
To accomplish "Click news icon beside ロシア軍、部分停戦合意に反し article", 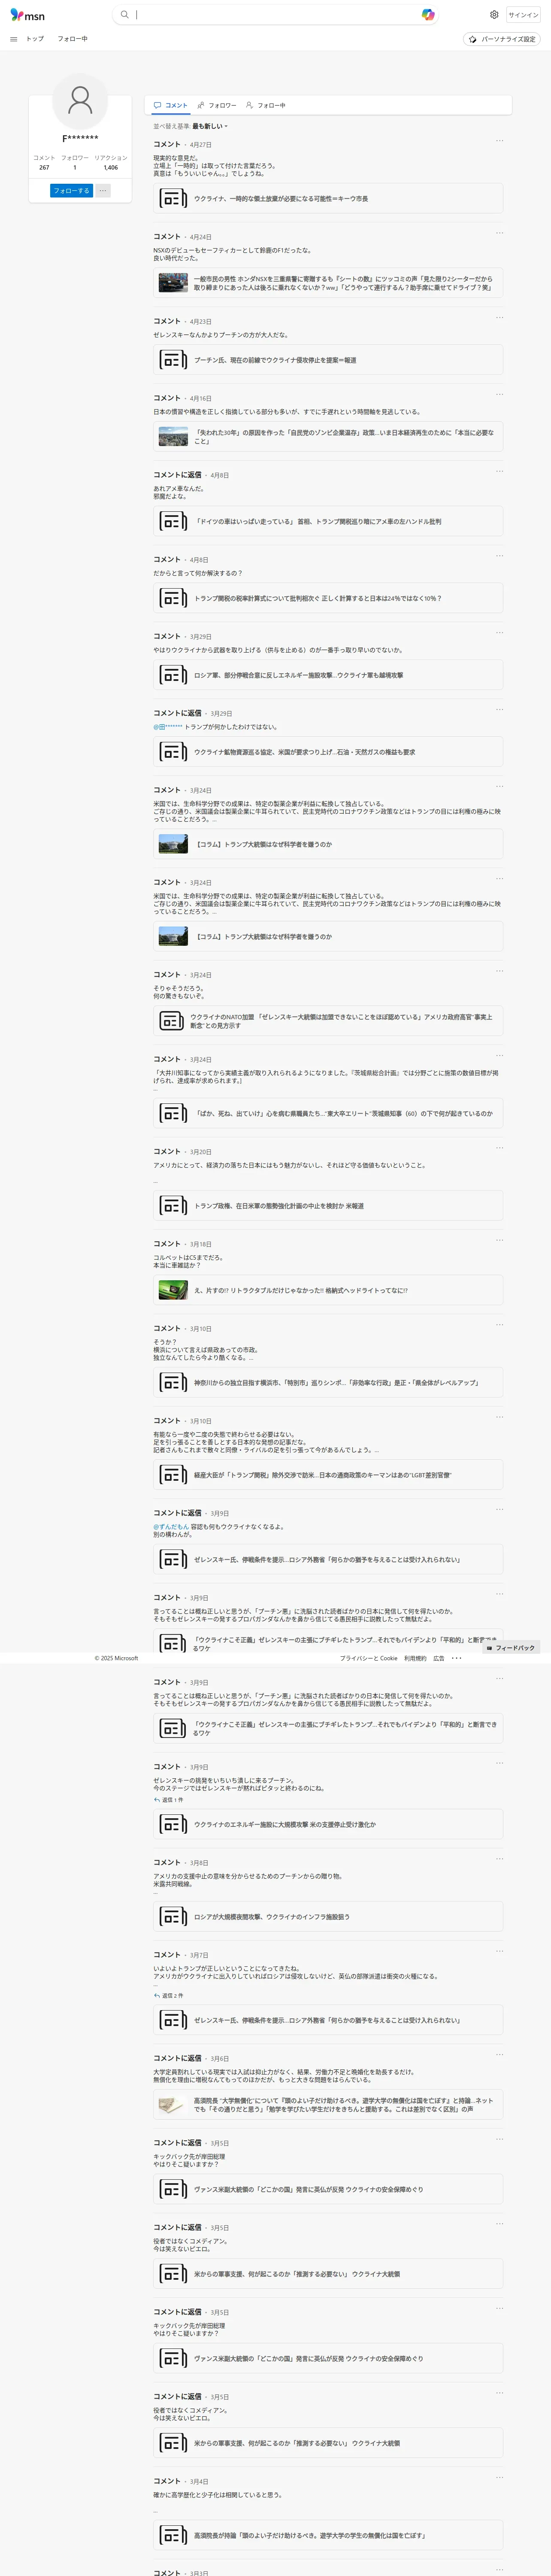I will click(x=173, y=675).
